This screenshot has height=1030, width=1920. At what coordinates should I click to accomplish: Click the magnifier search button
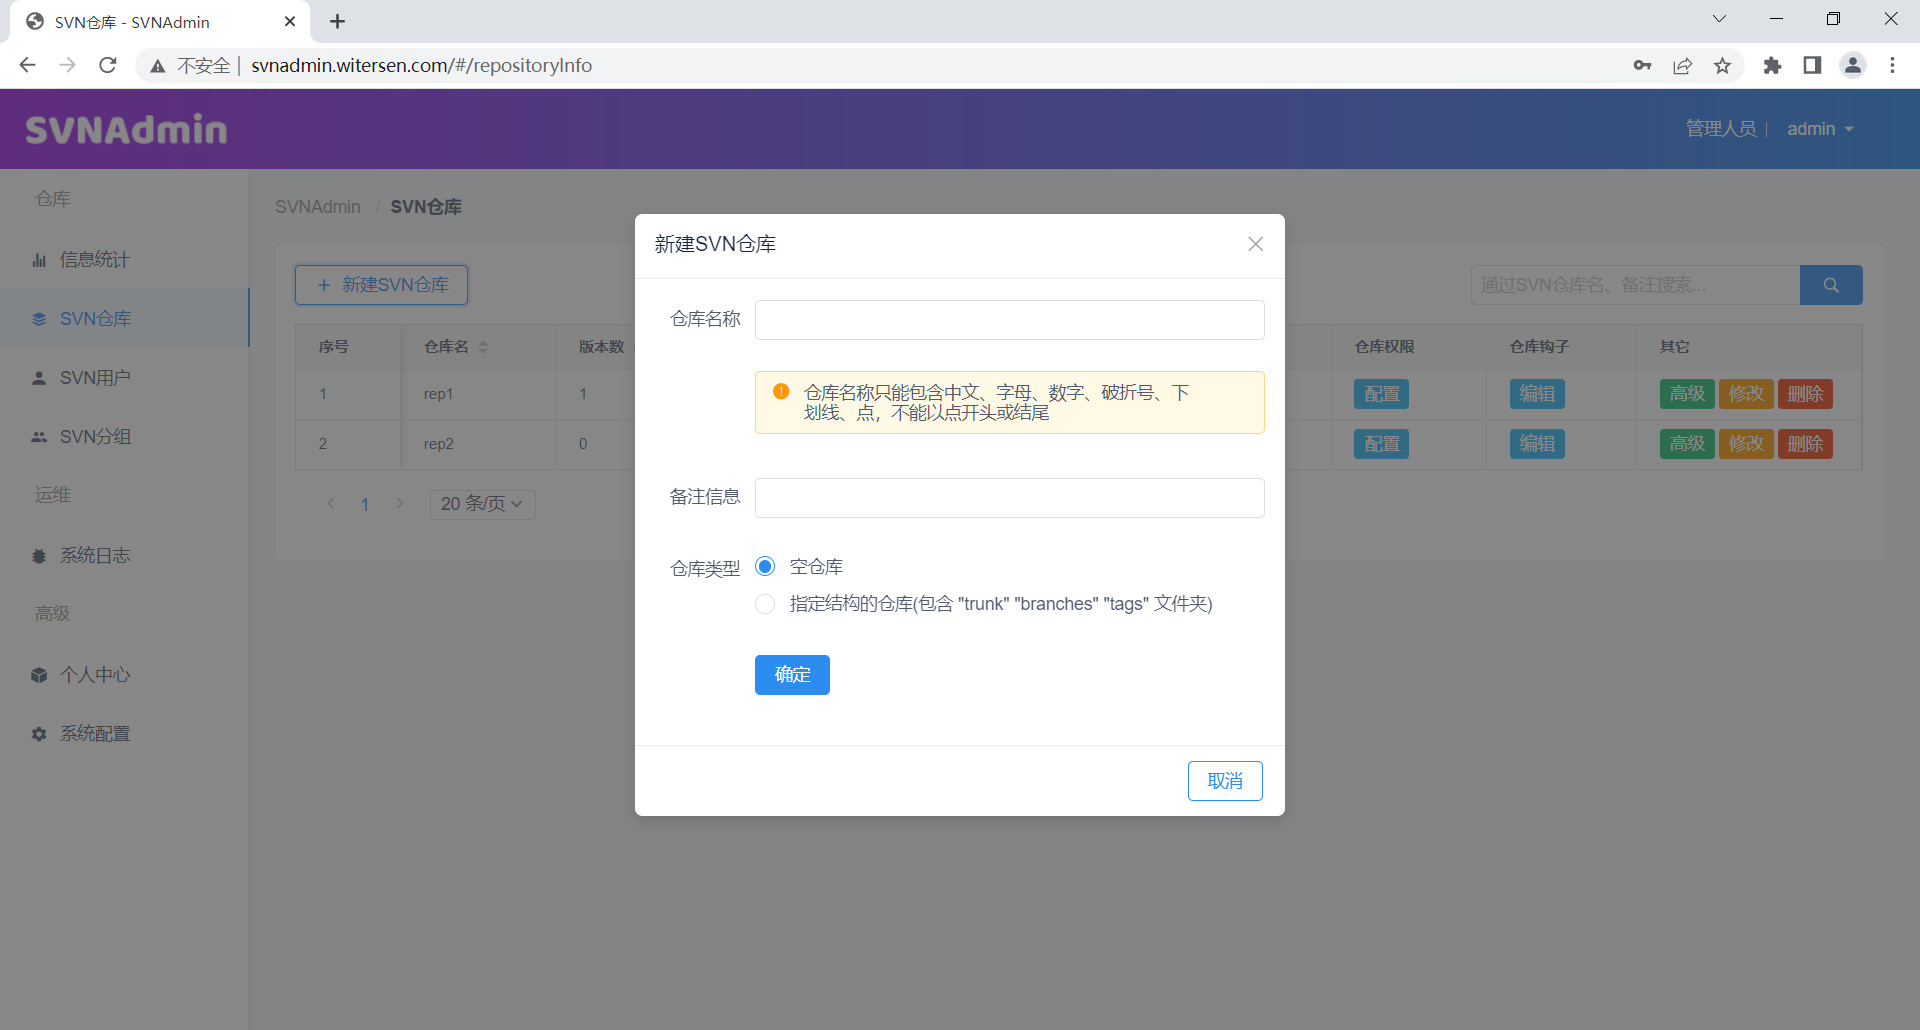point(1831,285)
